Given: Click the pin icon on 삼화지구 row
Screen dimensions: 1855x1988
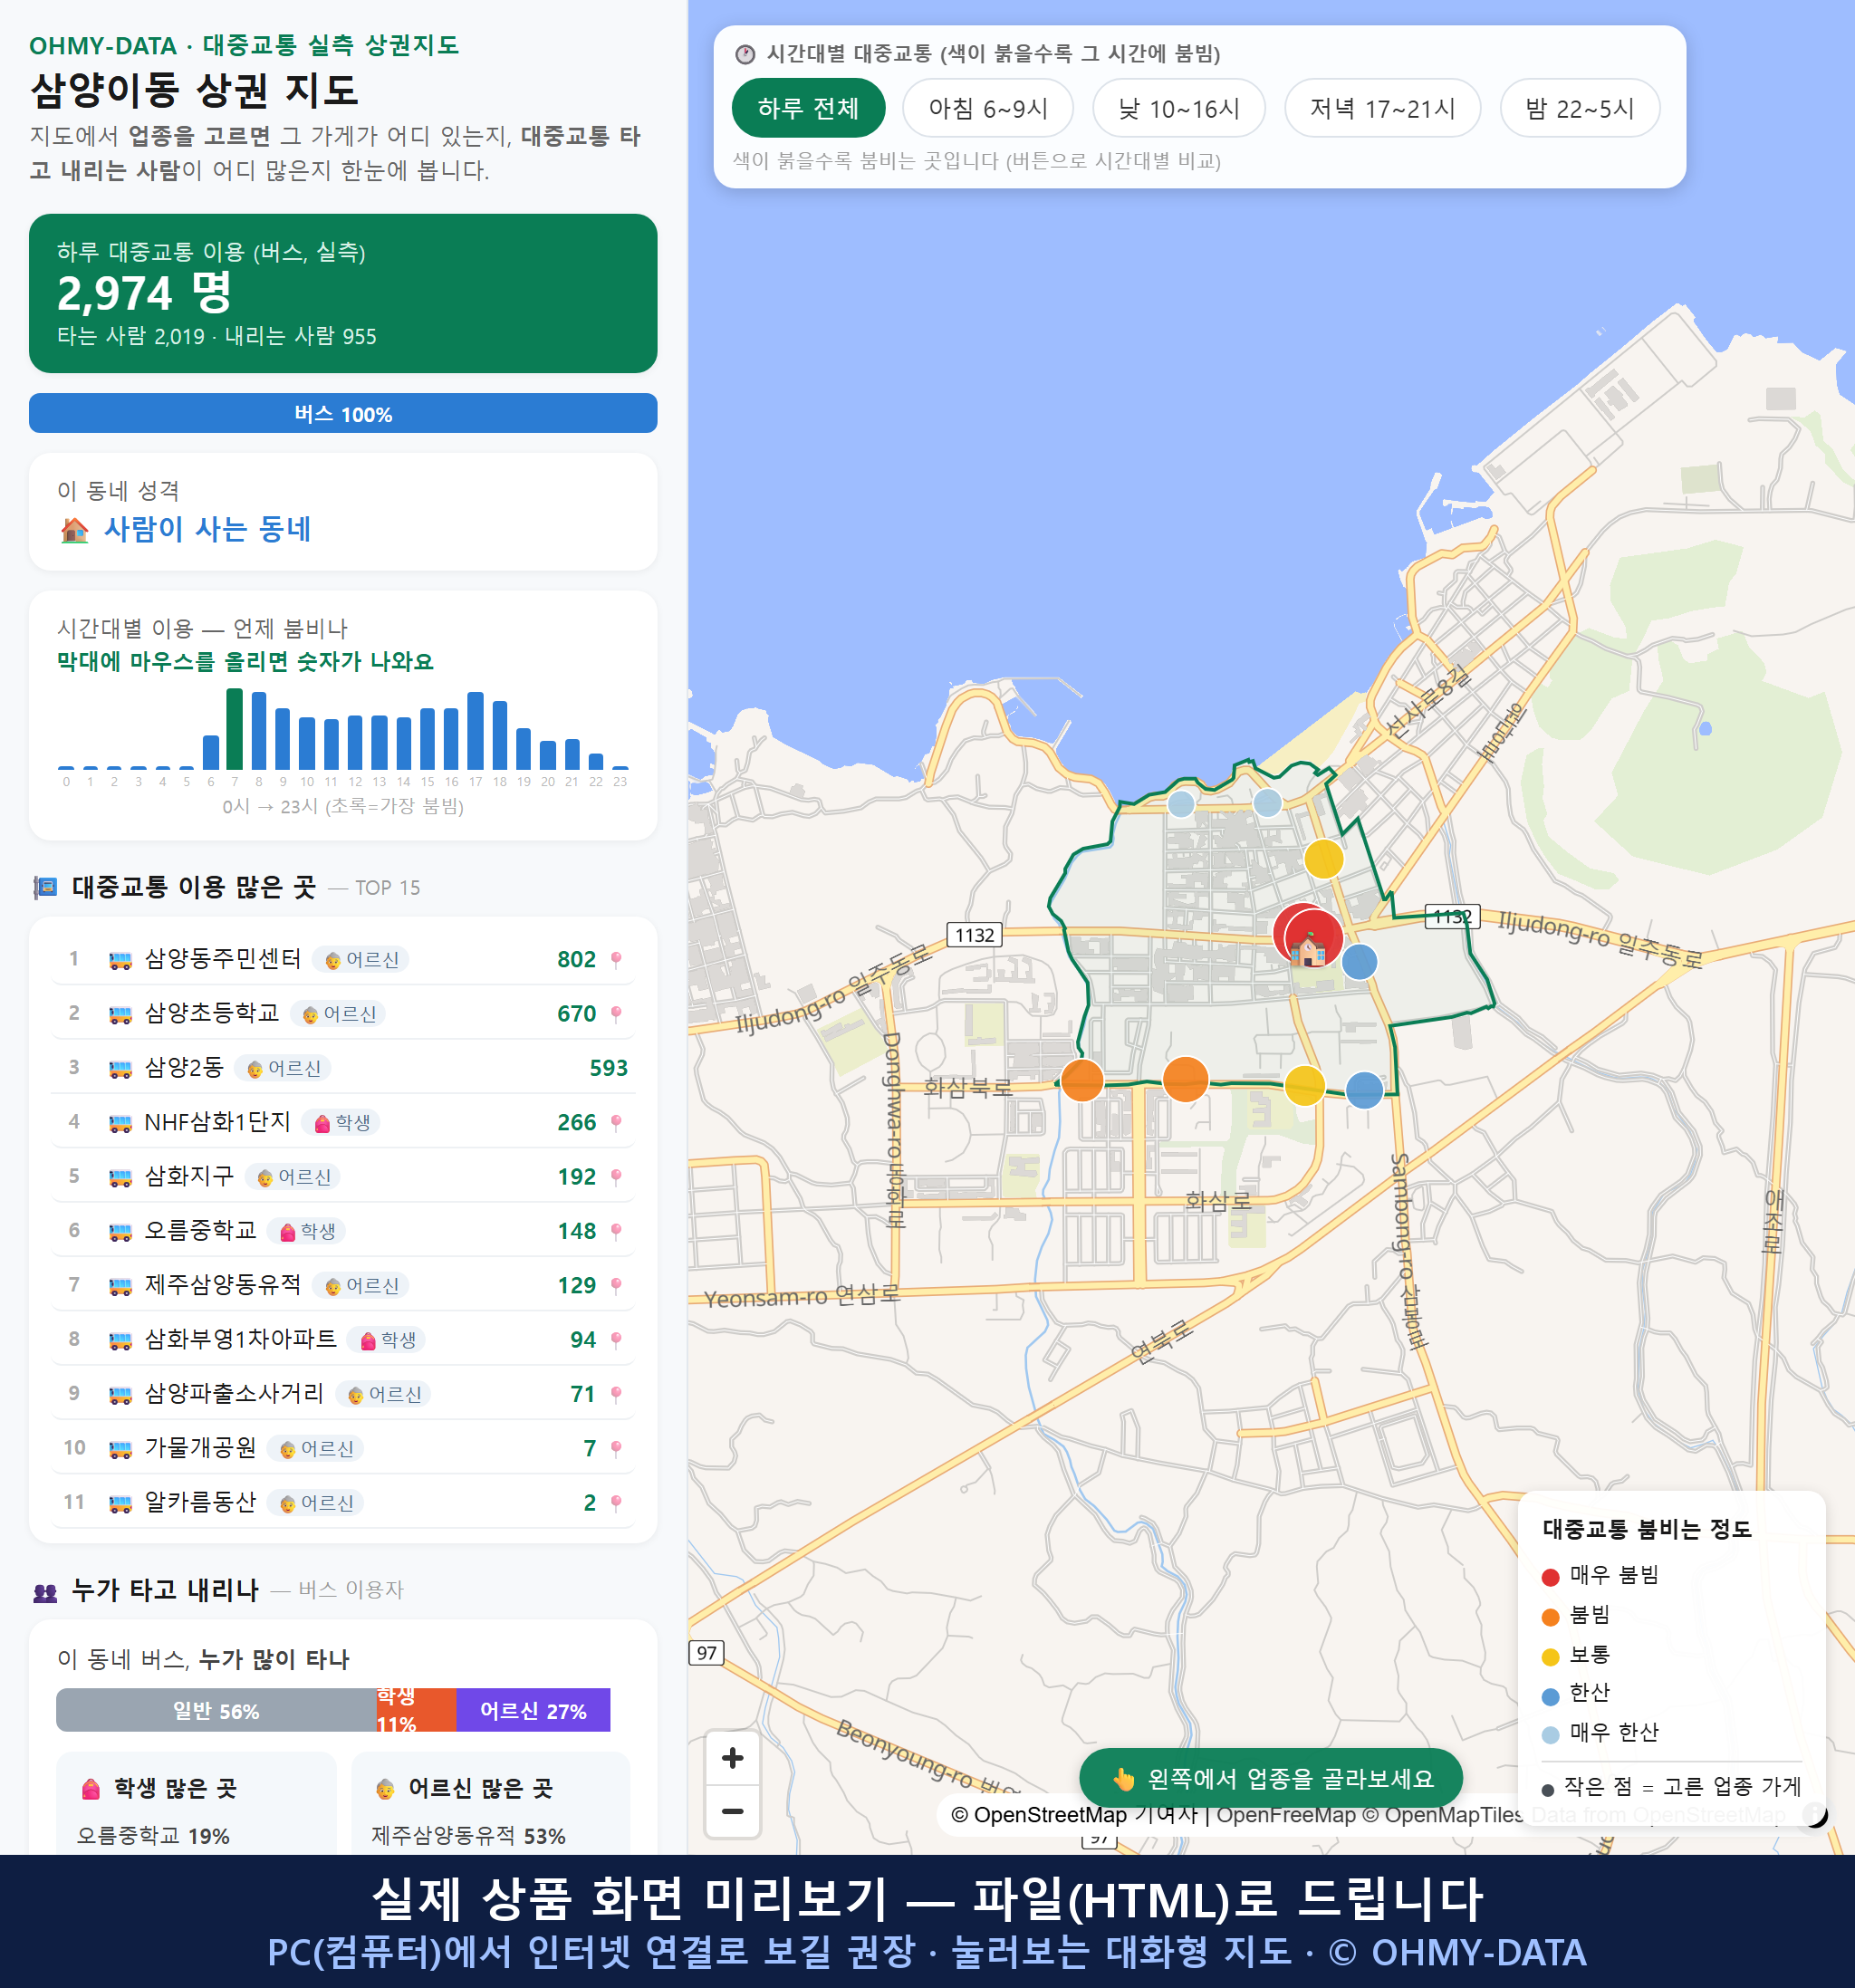Looking at the screenshot, I should coord(616,1177).
